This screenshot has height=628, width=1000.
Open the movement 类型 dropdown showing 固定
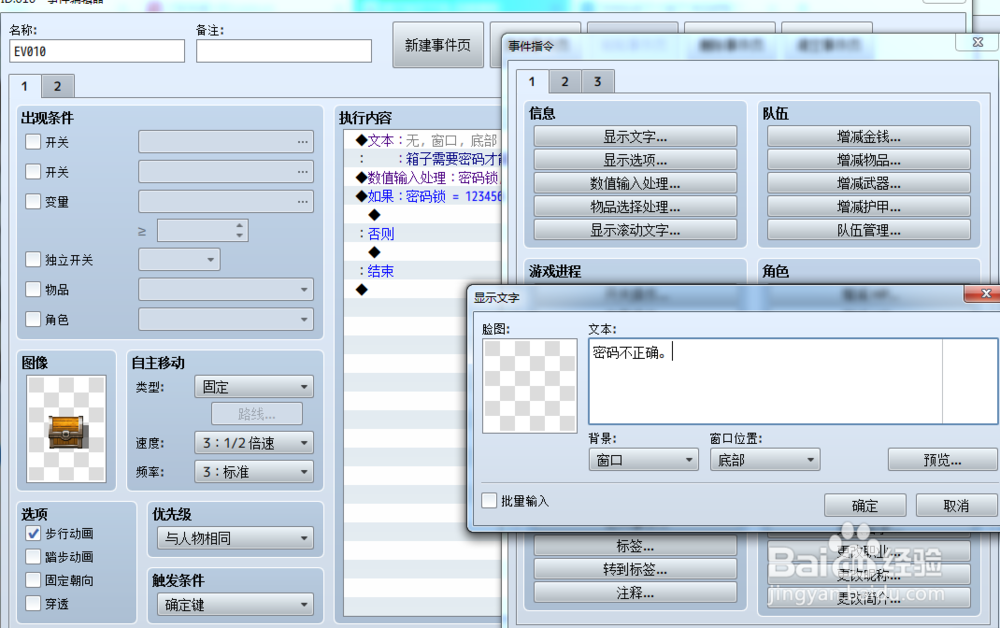point(254,386)
